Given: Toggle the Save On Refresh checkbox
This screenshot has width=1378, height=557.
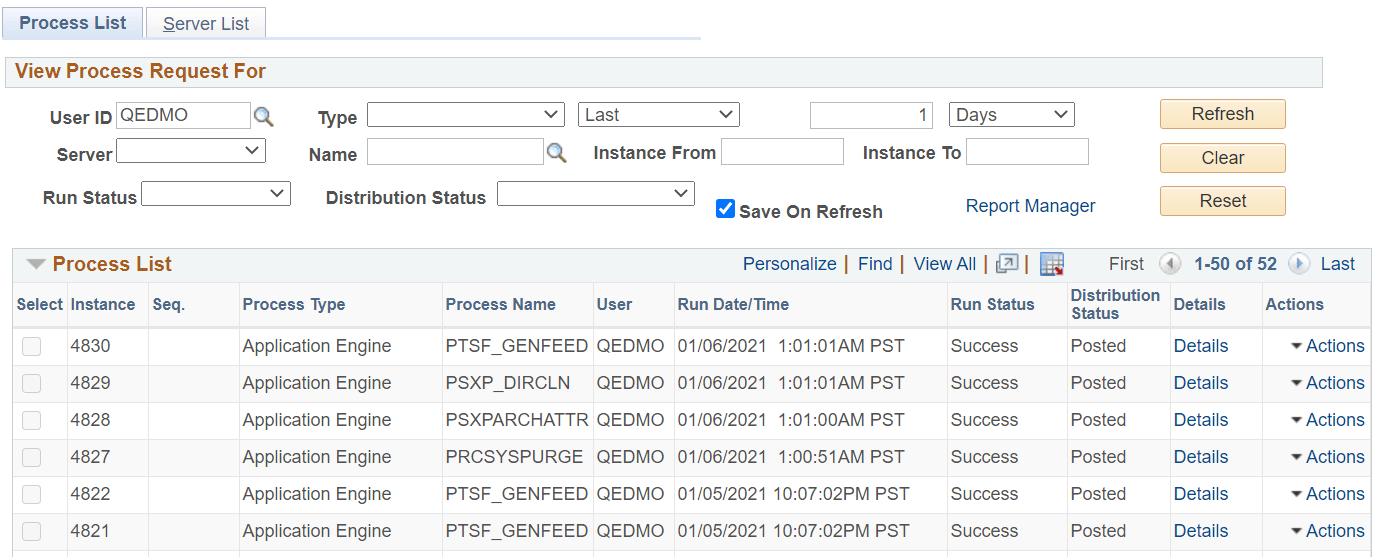Looking at the screenshot, I should pyautogui.click(x=726, y=209).
